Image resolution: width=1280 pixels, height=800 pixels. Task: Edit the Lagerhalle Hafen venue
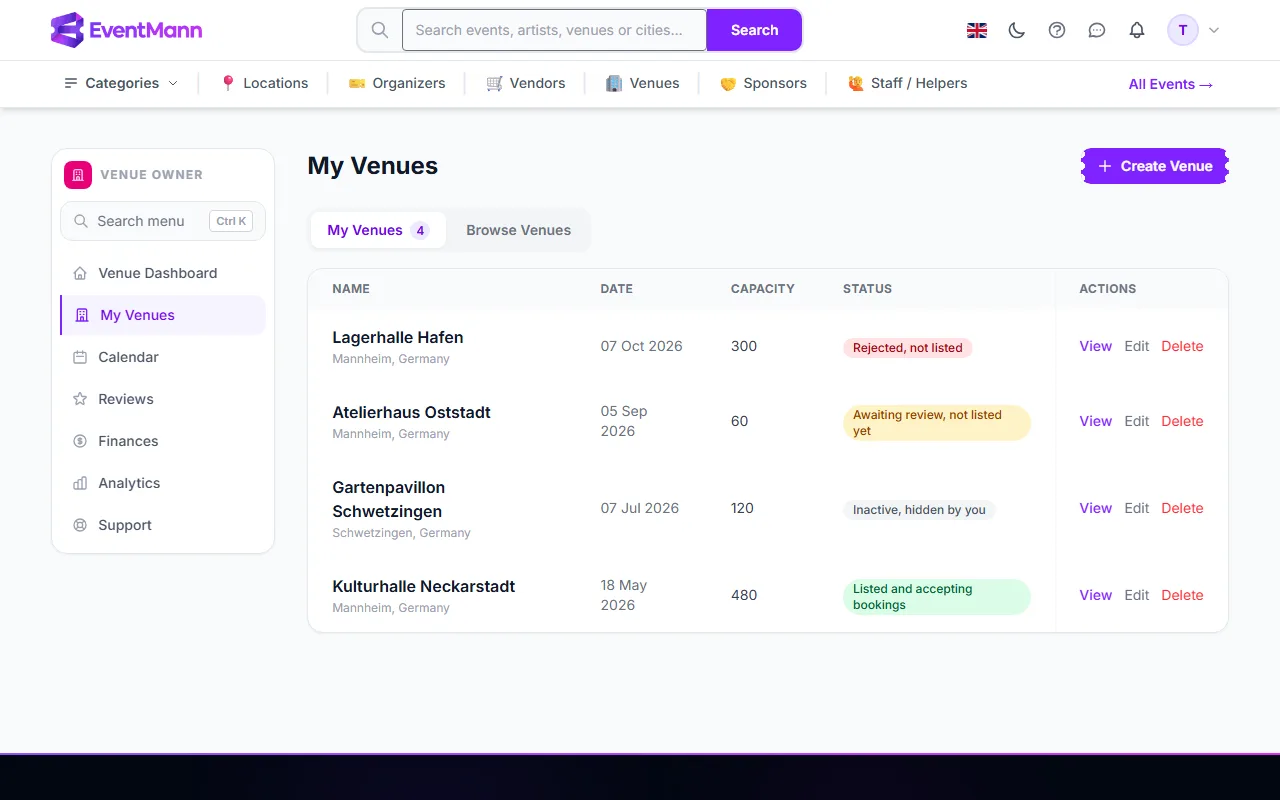point(1137,346)
